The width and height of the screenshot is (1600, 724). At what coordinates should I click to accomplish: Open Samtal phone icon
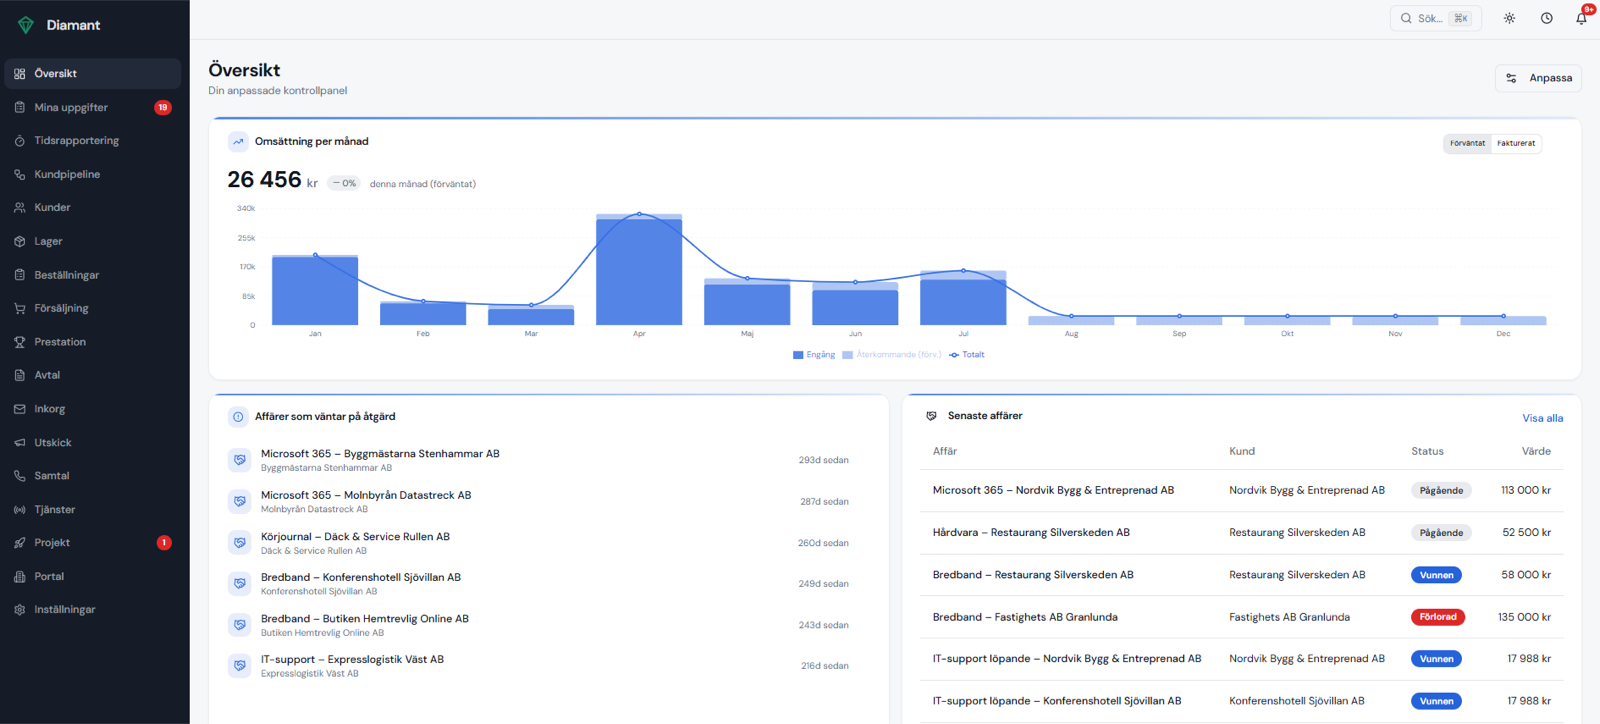click(19, 476)
